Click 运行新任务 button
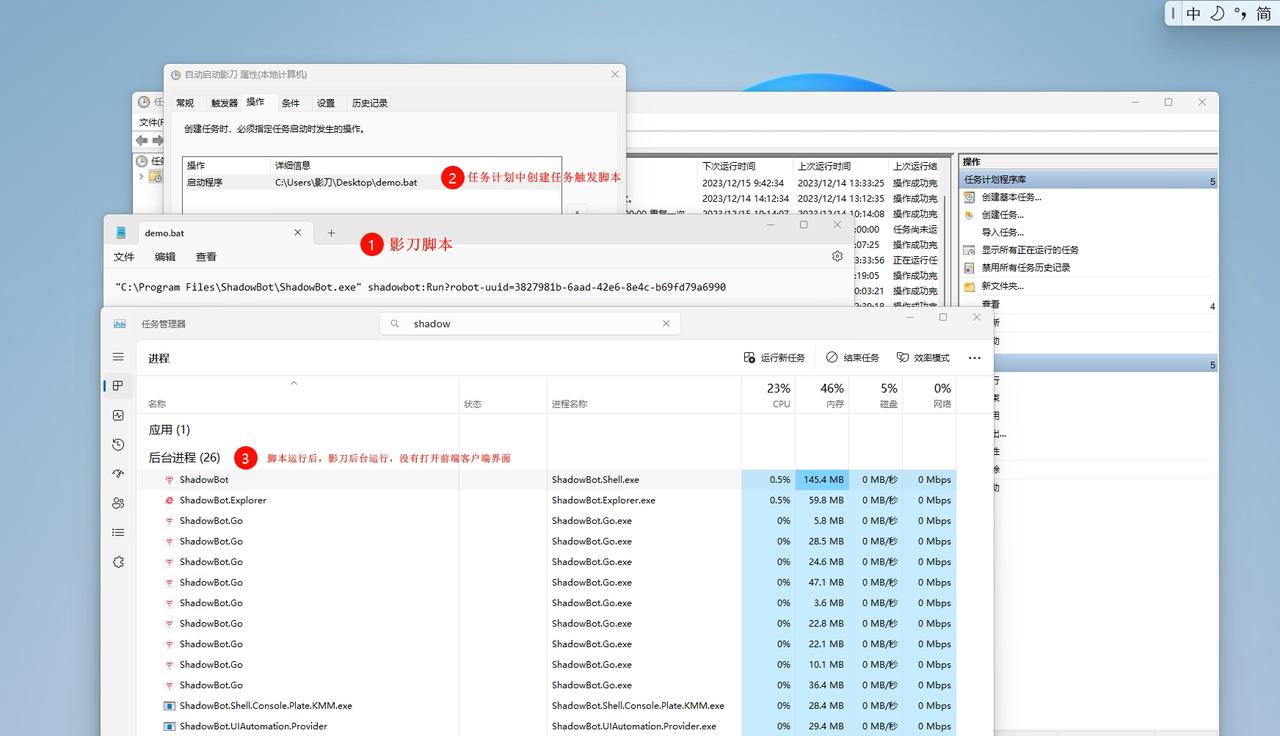1280x736 pixels. [774, 358]
